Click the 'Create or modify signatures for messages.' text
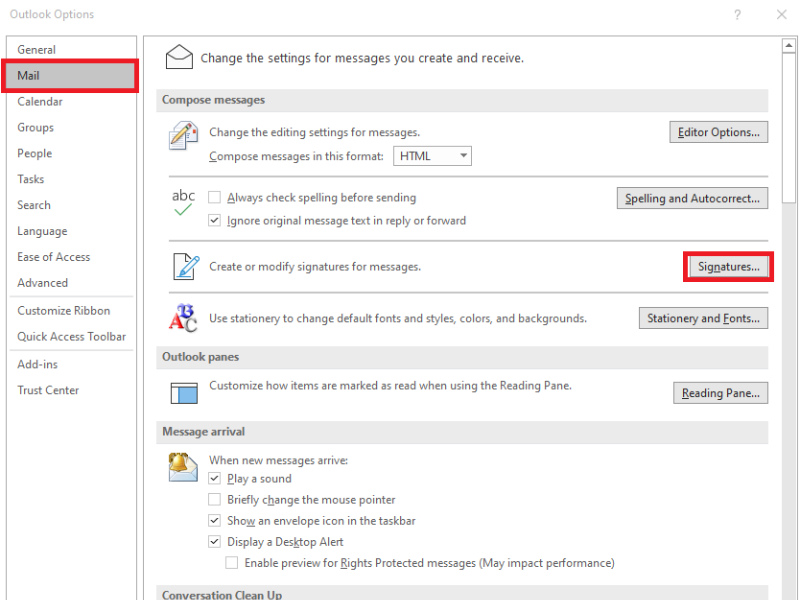This screenshot has height=600, width=800. [315, 266]
